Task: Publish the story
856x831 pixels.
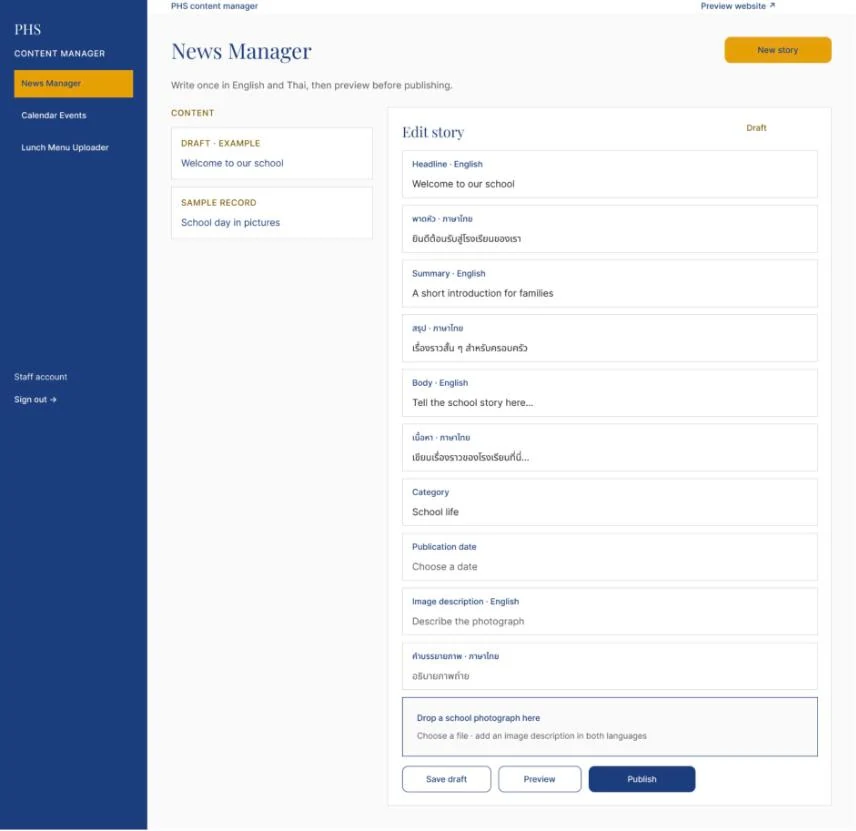Action: (641, 779)
